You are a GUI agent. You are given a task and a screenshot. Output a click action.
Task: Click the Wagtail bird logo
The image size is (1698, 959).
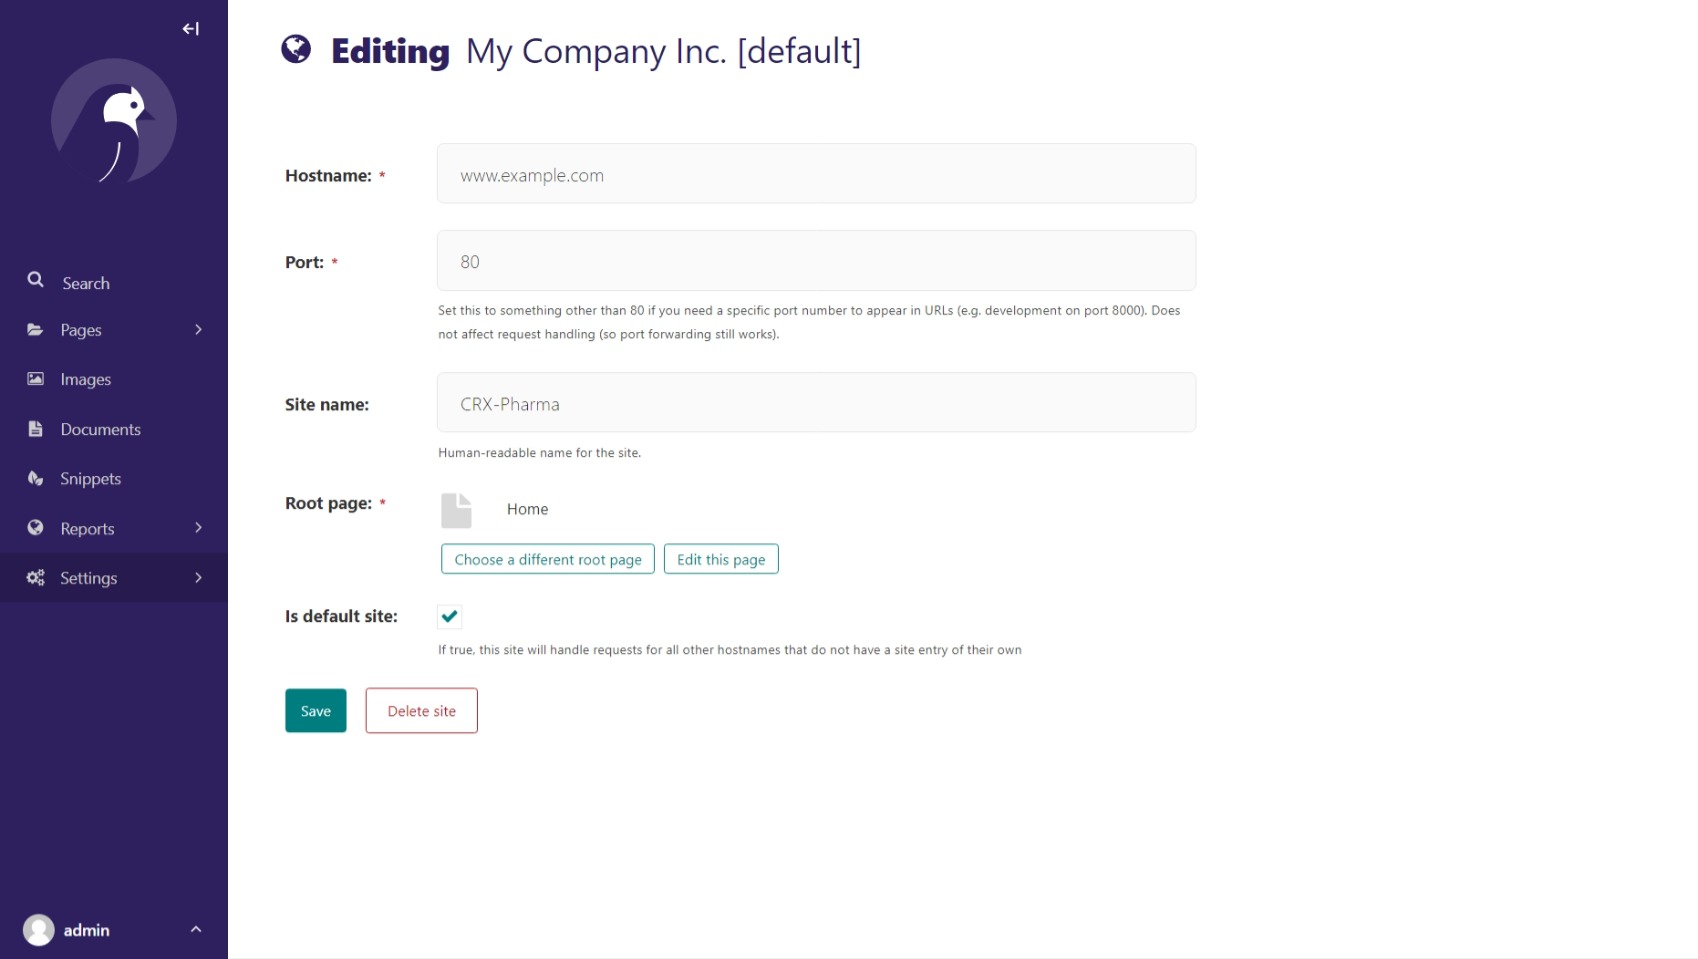pyautogui.click(x=114, y=121)
